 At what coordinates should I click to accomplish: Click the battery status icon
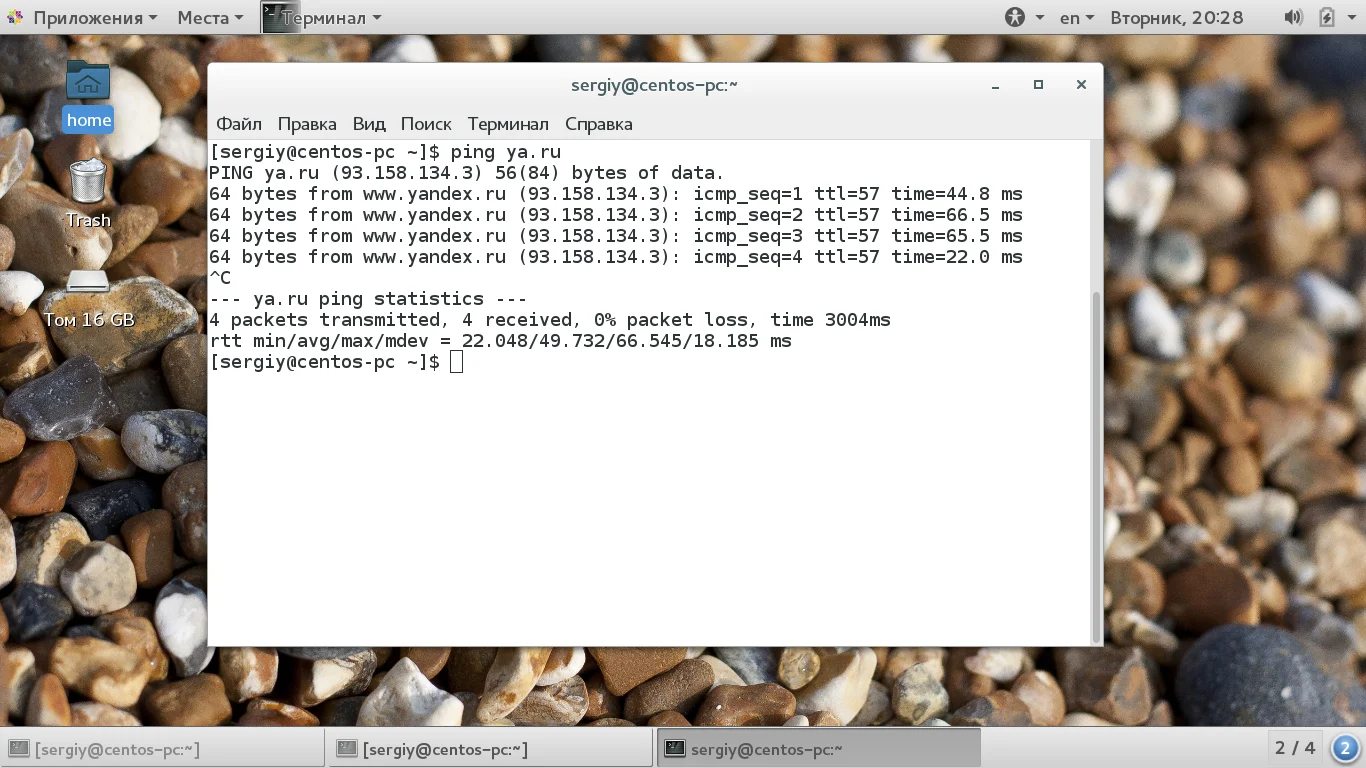1327,18
